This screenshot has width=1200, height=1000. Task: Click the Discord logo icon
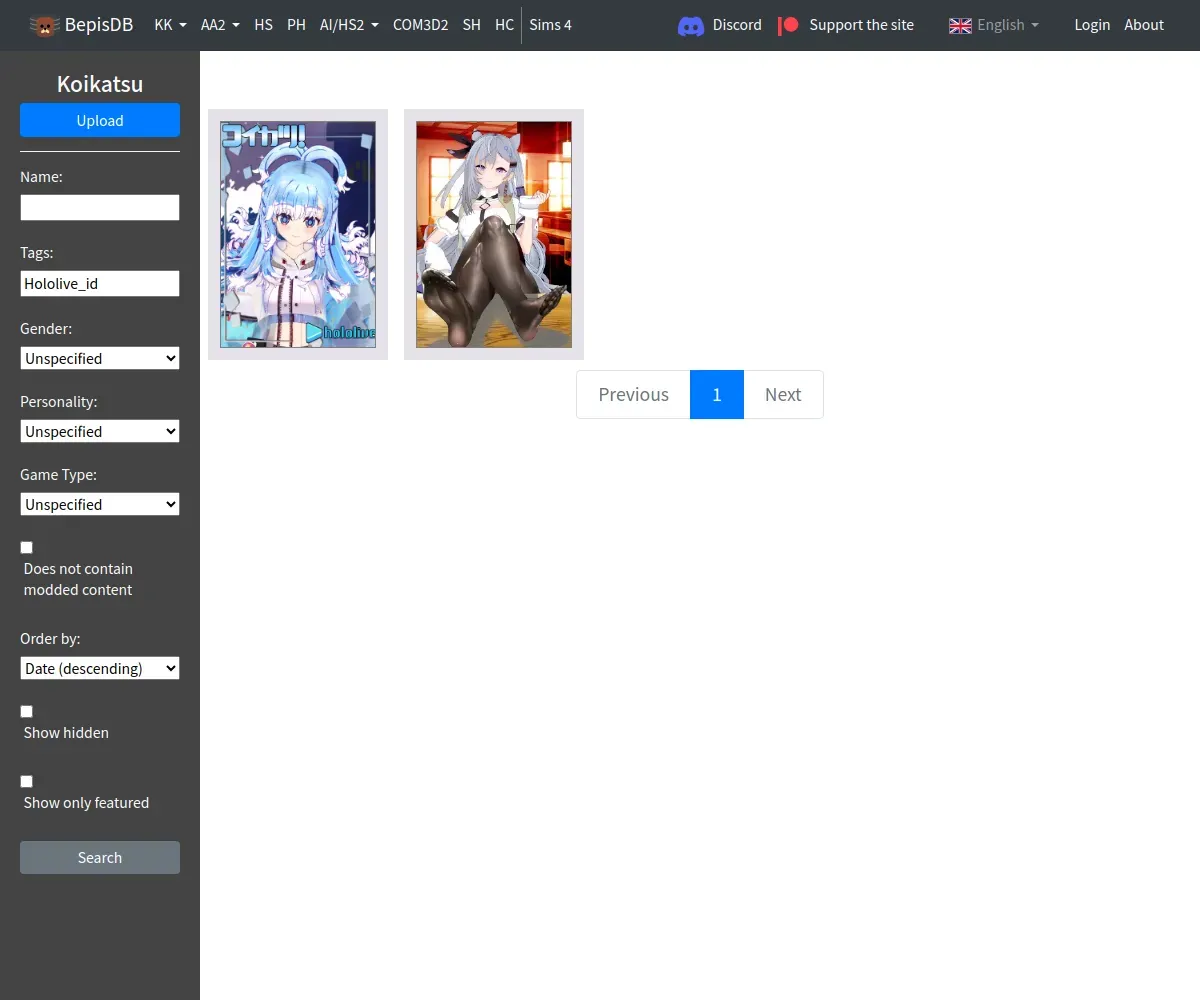[691, 25]
